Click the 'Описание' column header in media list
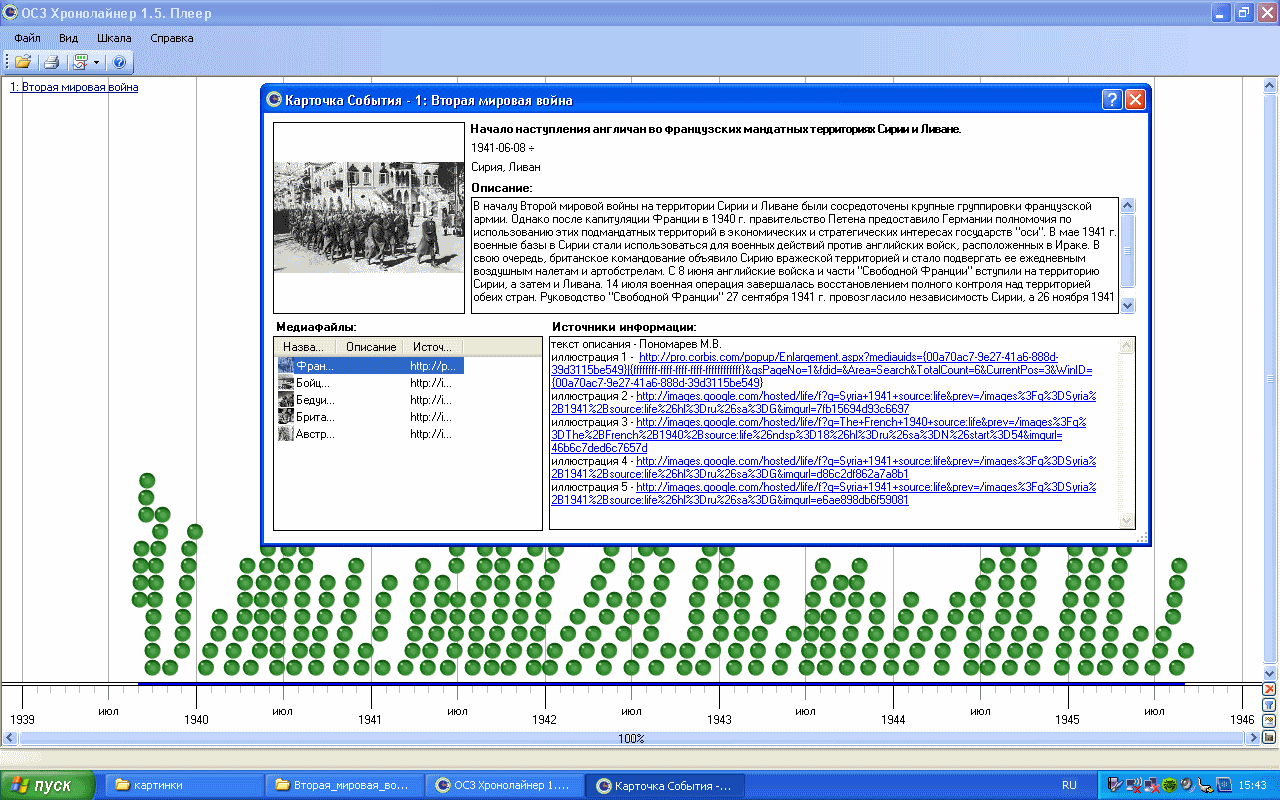This screenshot has width=1280, height=800. tap(370, 347)
